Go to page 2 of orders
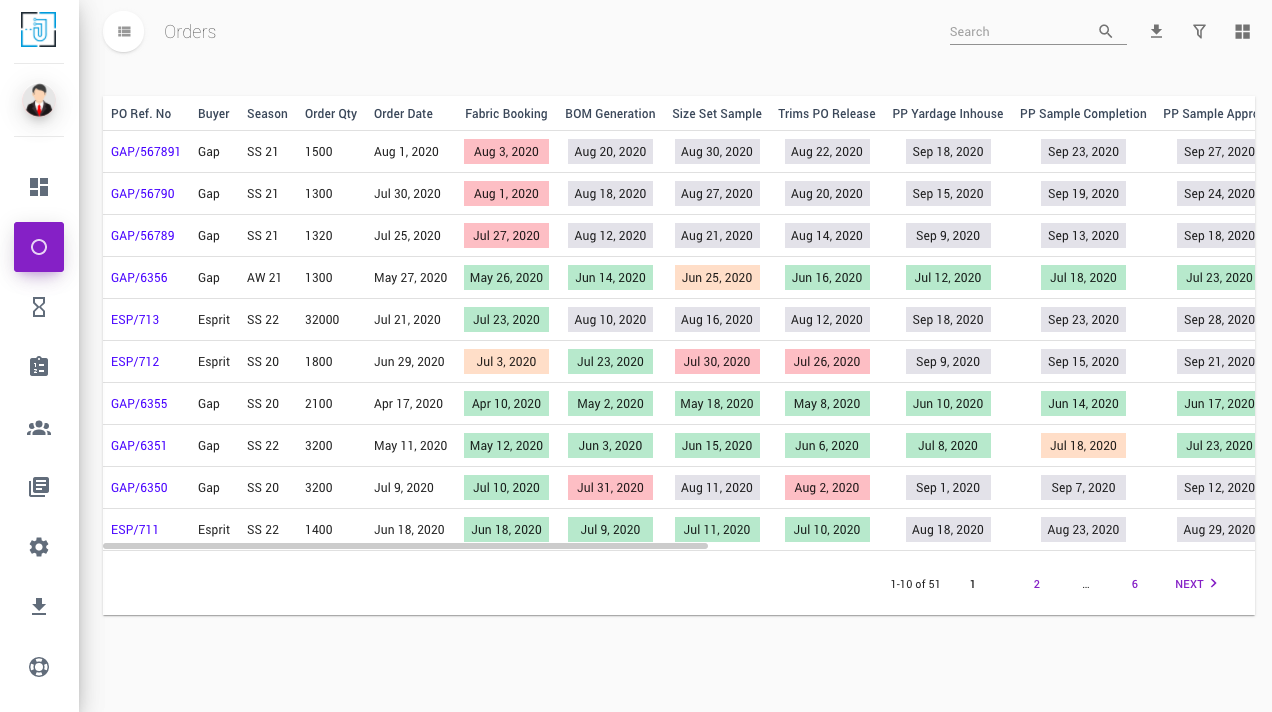The height and width of the screenshot is (712, 1272). [x=1037, y=584]
